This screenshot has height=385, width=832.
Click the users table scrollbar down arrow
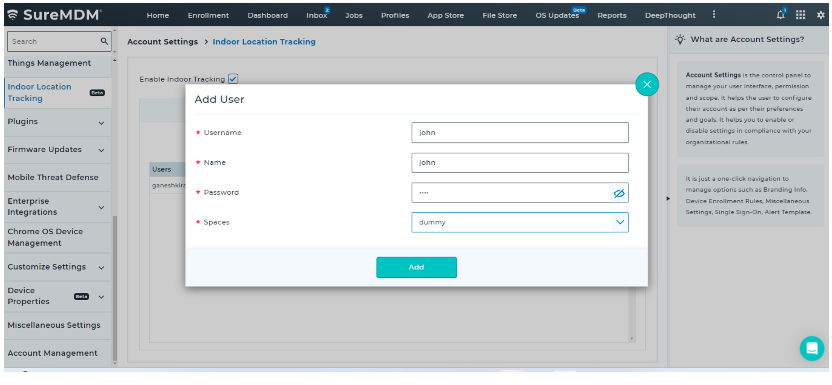tap(631, 338)
